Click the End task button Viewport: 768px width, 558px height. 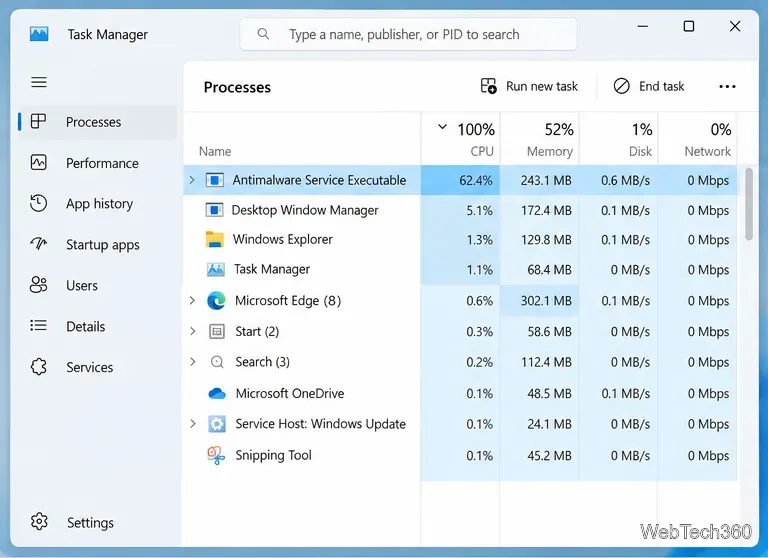(x=648, y=87)
